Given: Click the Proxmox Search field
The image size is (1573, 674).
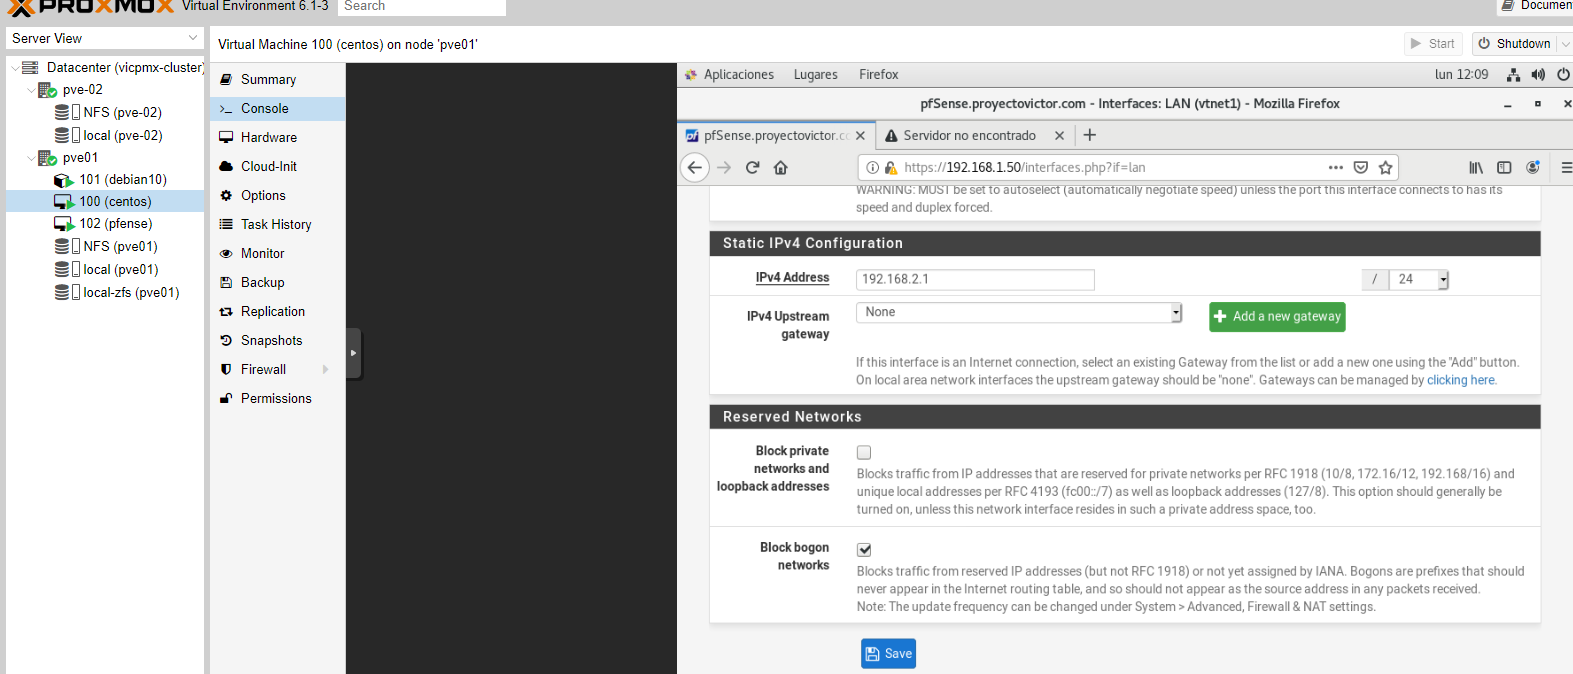Looking at the screenshot, I should (422, 7).
